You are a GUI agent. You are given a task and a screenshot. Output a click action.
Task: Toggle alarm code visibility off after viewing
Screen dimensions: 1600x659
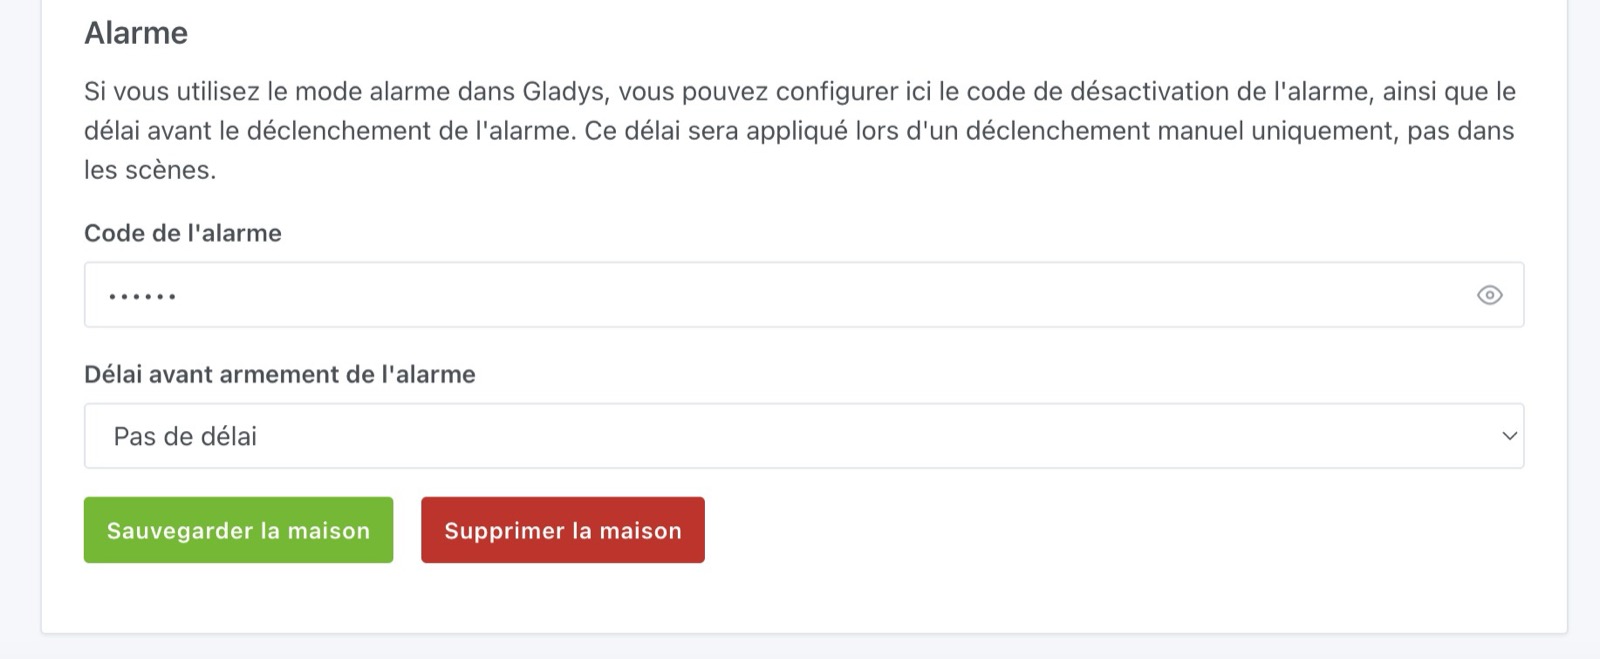tap(1490, 295)
